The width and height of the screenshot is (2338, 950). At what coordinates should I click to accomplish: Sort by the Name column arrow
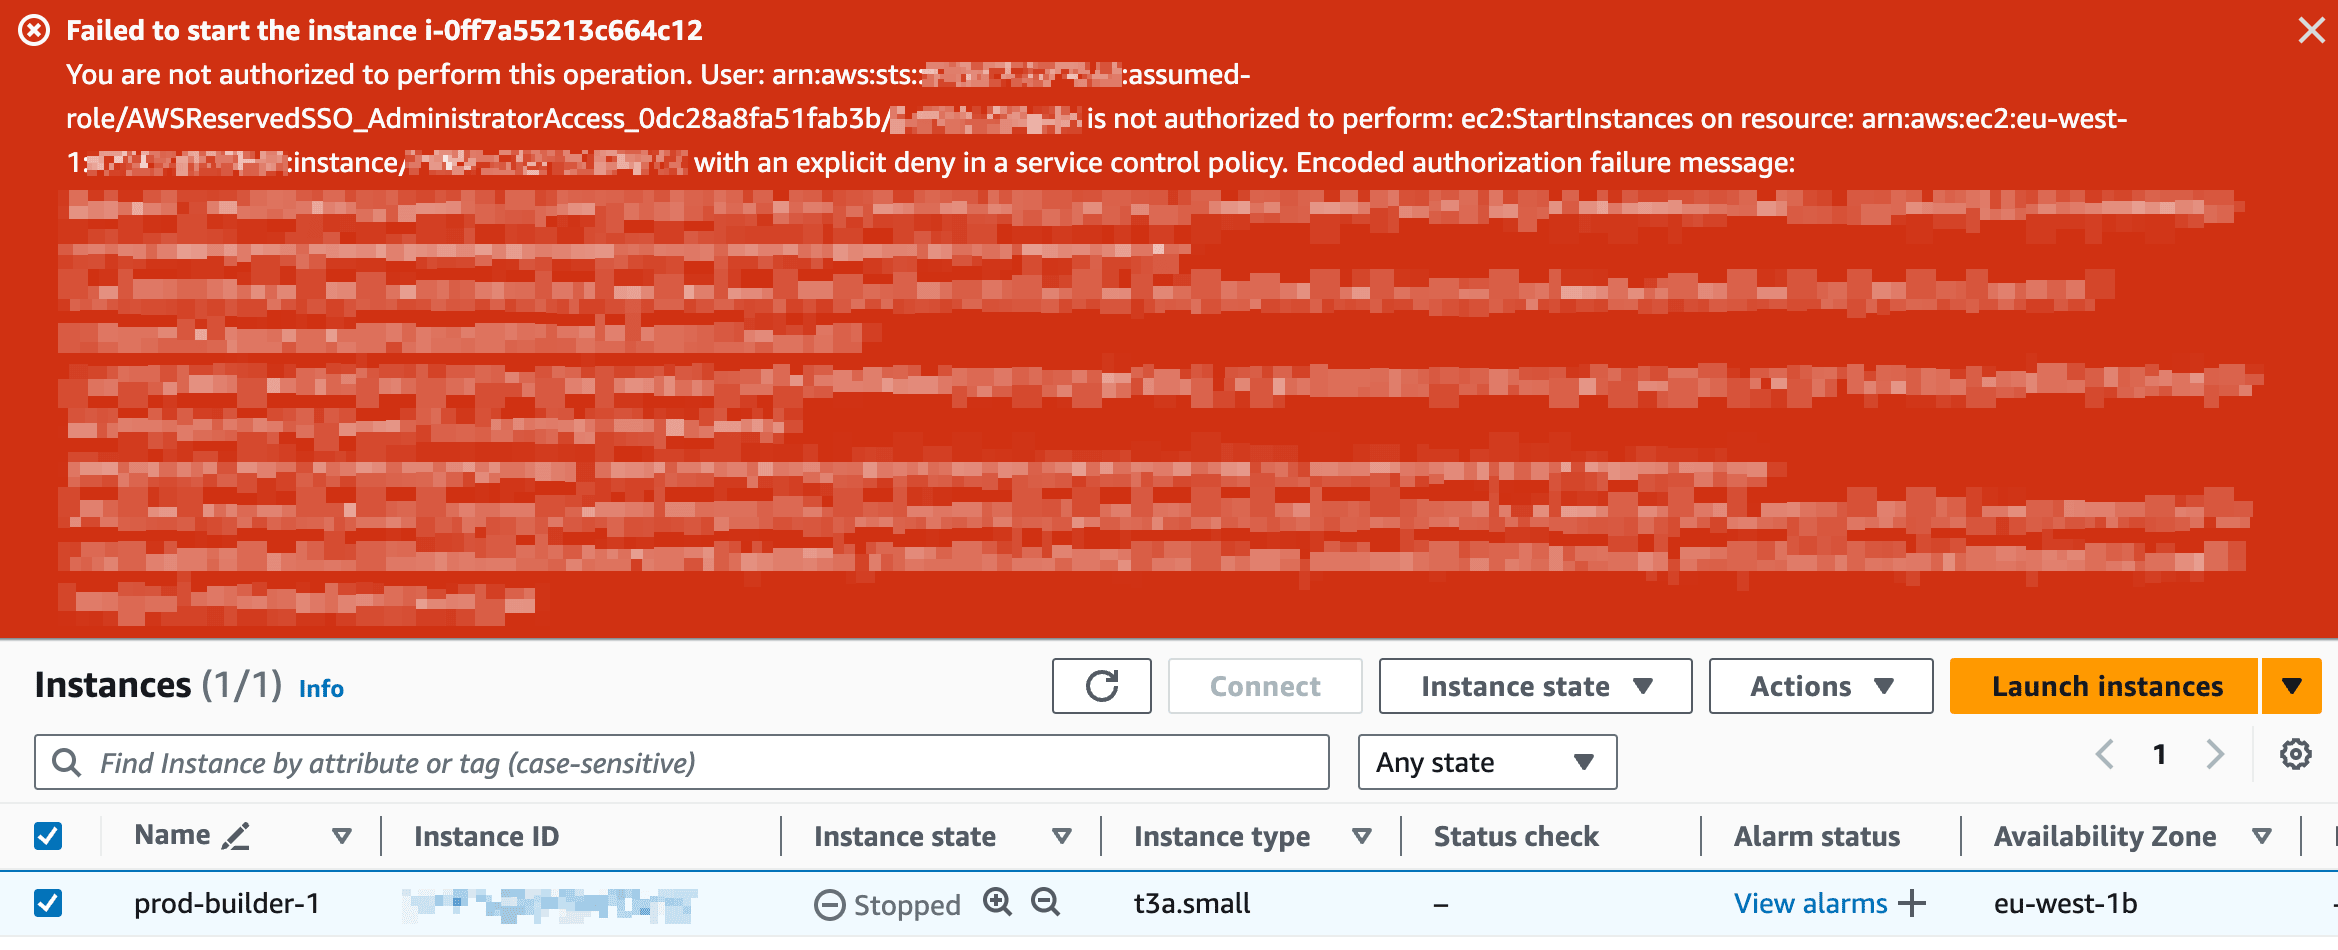(x=342, y=836)
